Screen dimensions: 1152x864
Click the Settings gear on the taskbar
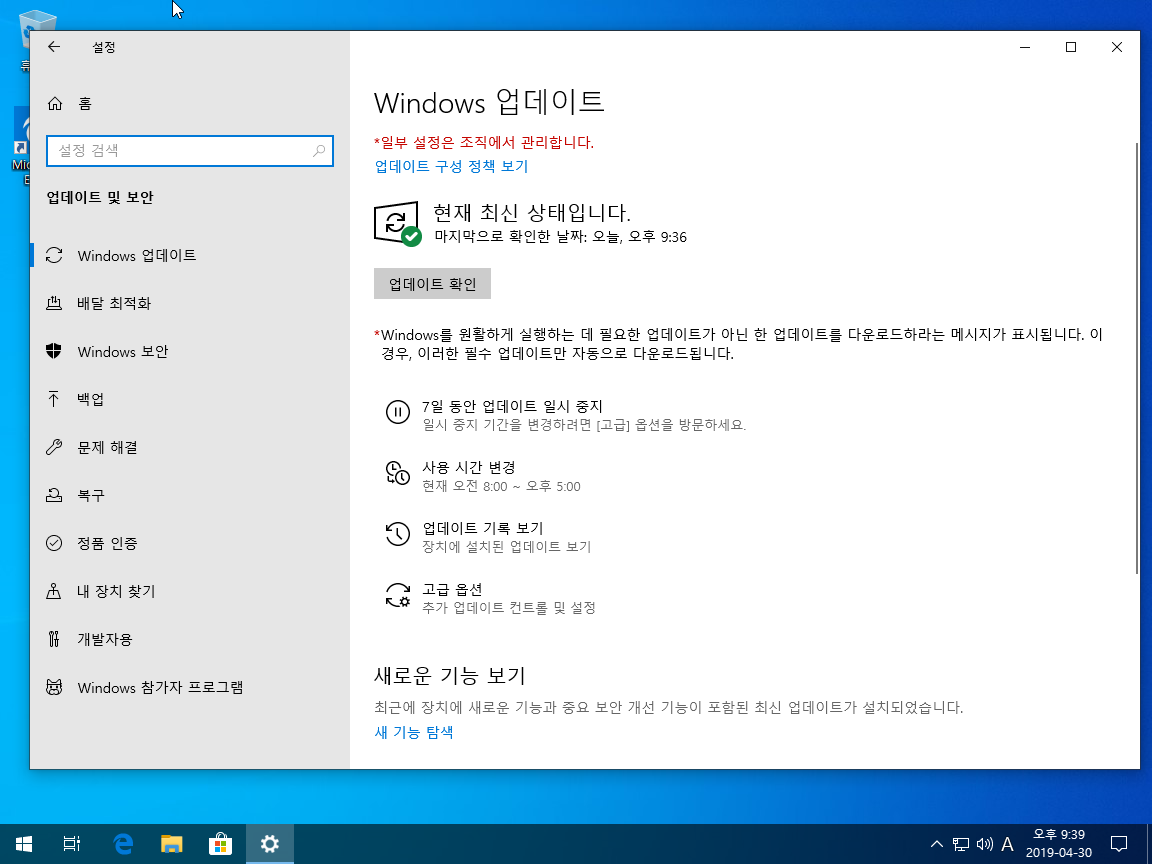point(270,844)
